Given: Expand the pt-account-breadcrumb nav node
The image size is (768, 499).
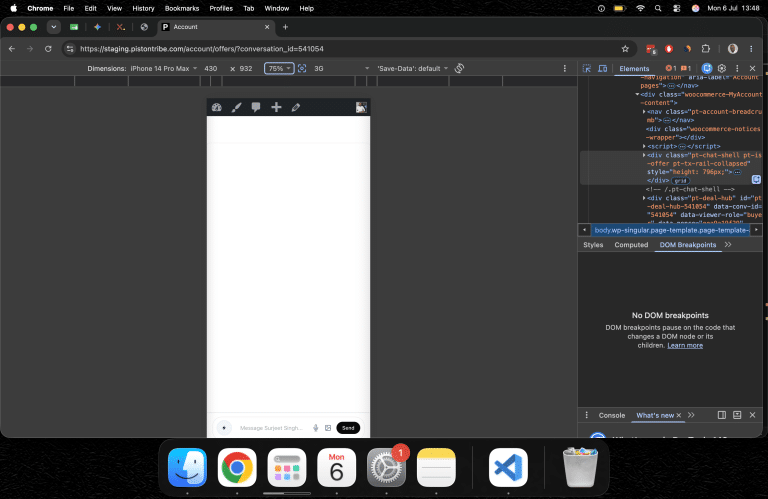Looking at the screenshot, I should click(644, 112).
